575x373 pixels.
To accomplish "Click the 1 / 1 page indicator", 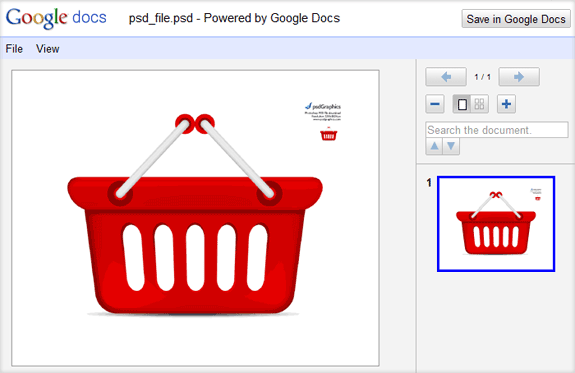I will tap(482, 77).
